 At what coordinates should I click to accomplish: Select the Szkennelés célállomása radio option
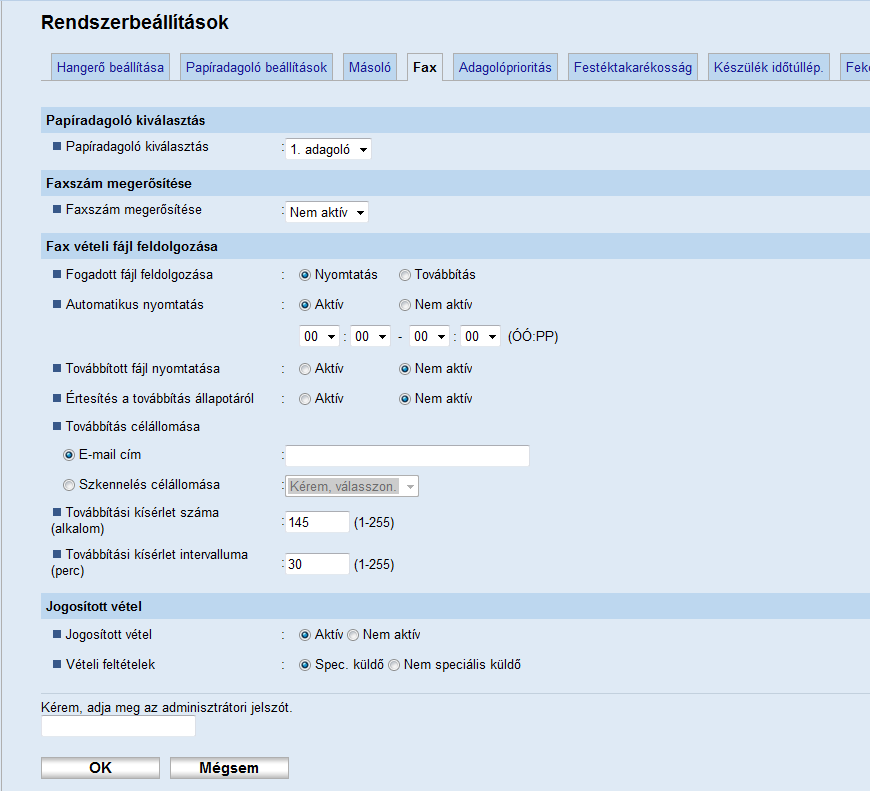(69, 485)
